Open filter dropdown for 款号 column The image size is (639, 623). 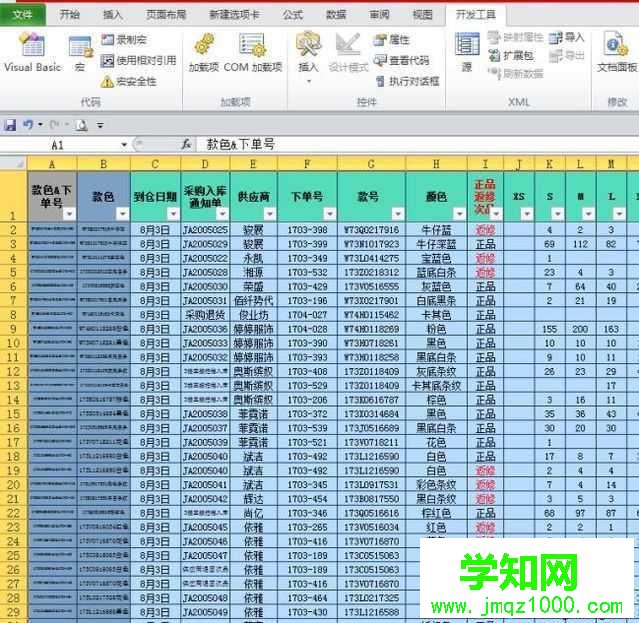coord(398,214)
